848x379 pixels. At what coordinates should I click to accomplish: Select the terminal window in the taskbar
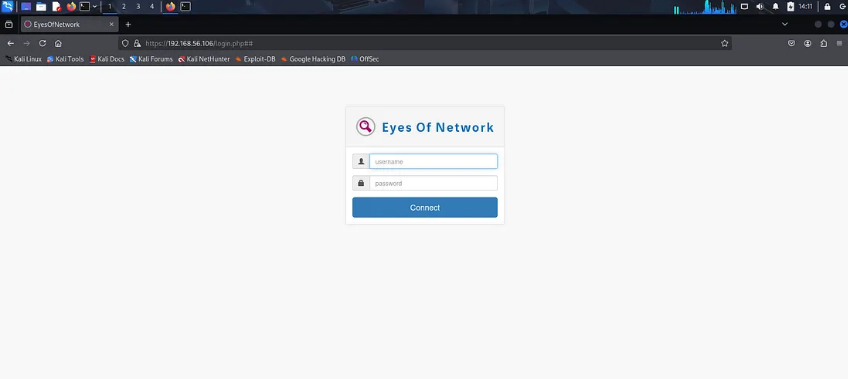[x=186, y=6]
